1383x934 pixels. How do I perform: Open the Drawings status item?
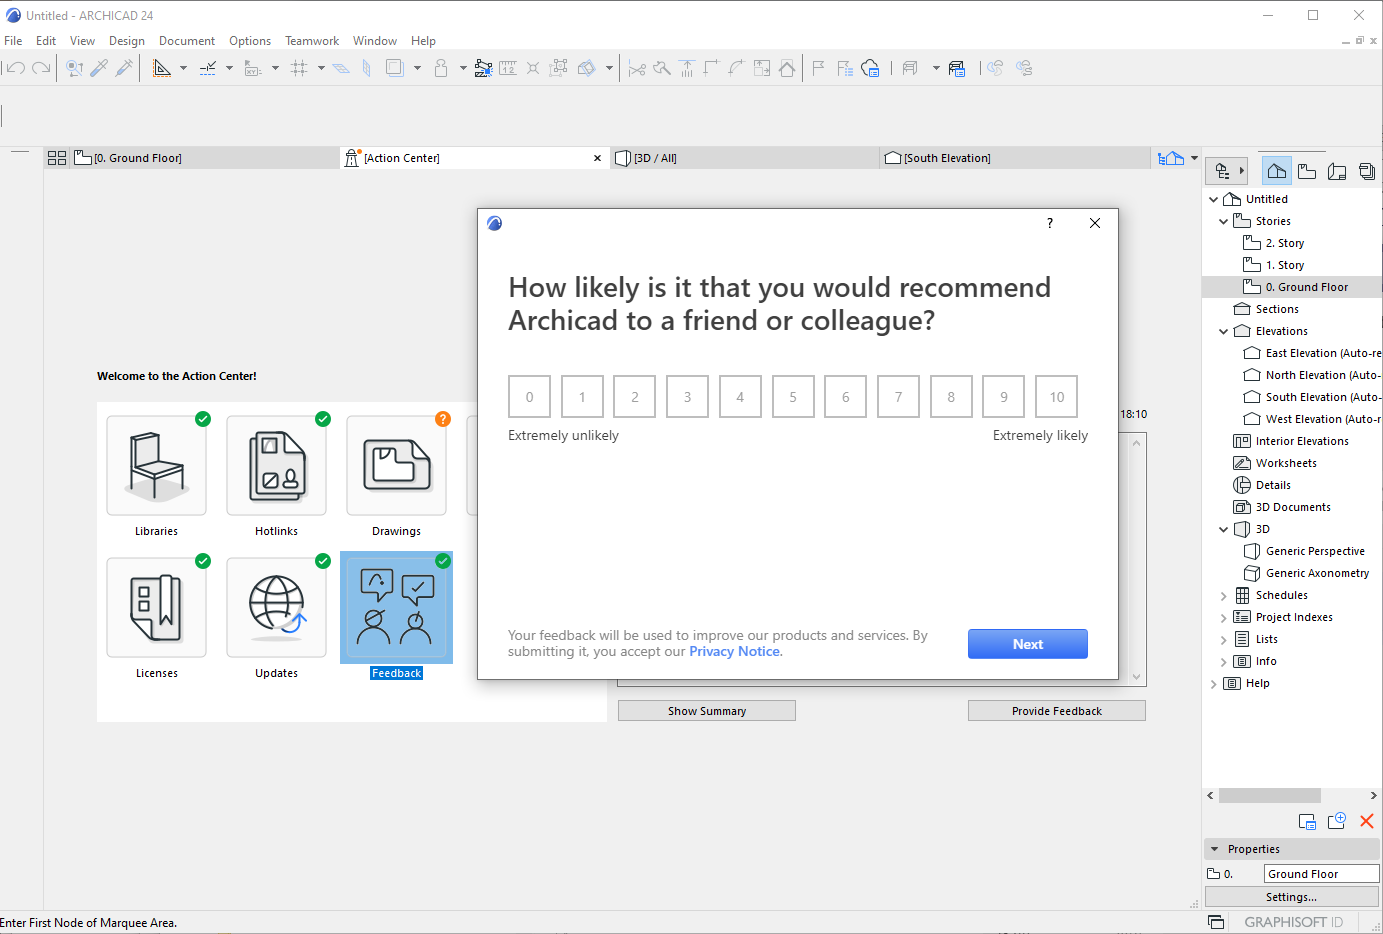click(x=396, y=466)
